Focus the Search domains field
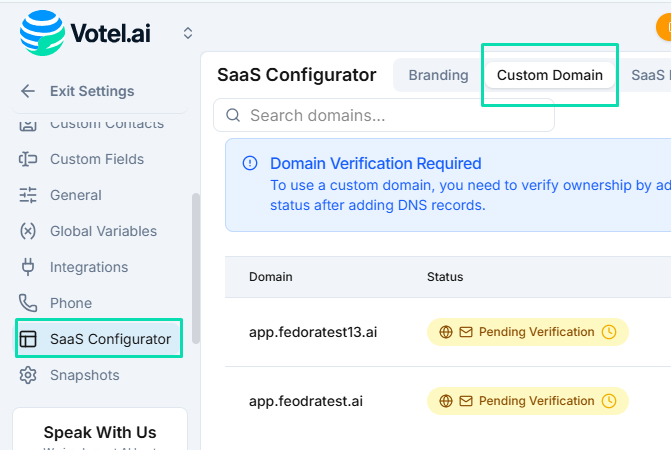Image resolution: width=671 pixels, height=450 pixels. pyautogui.click(x=384, y=115)
